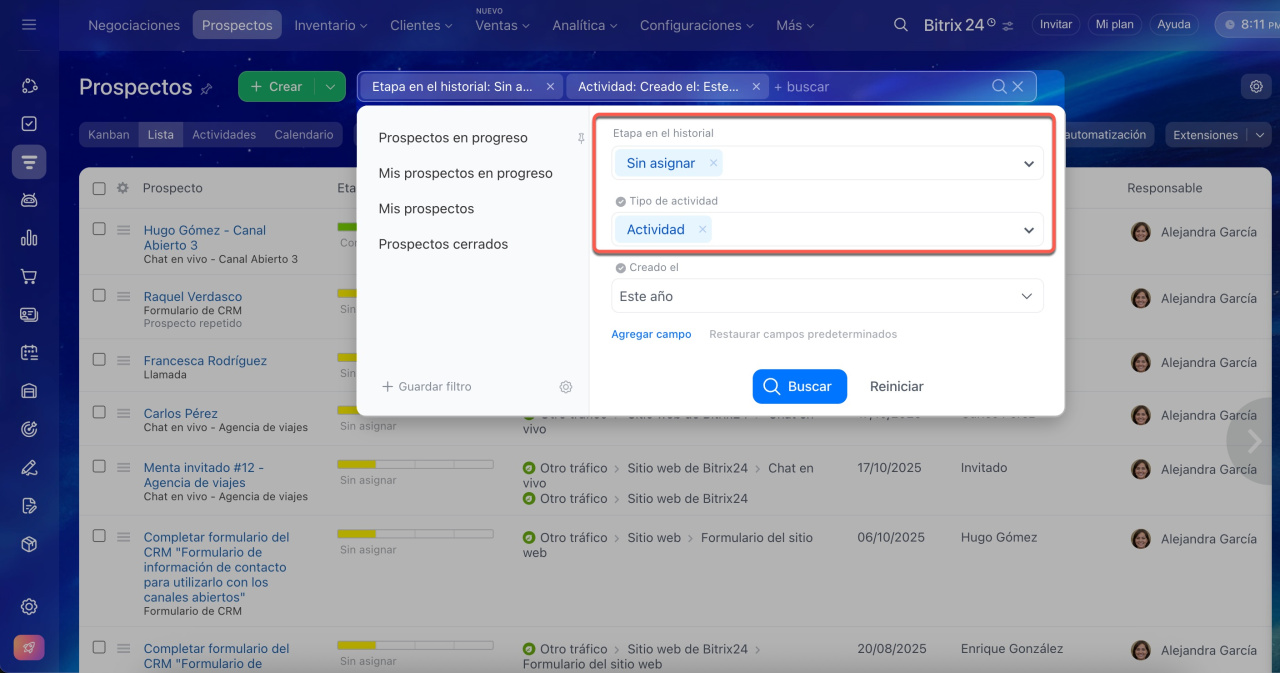
Task: Click the filter configuration gear beside Guardar filtro
Action: 566,387
